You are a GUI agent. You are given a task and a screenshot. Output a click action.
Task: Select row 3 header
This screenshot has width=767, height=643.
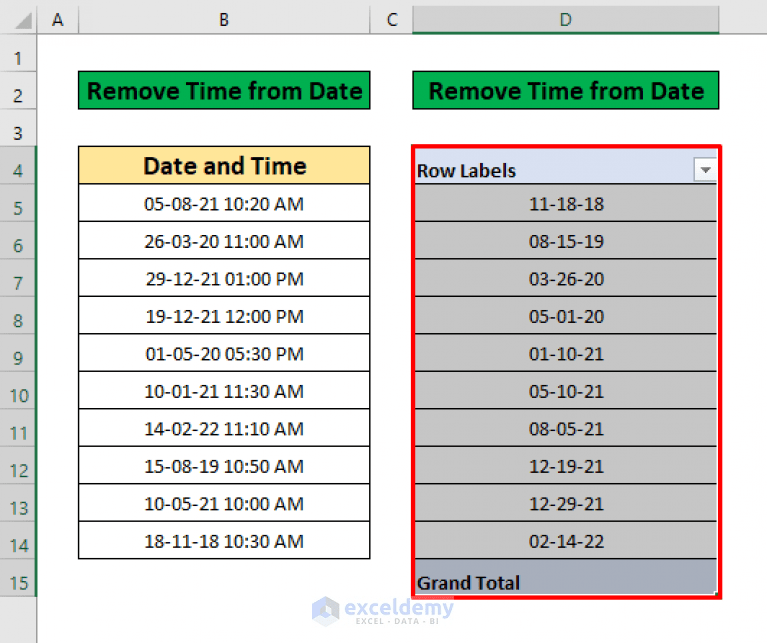[x=18, y=128]
